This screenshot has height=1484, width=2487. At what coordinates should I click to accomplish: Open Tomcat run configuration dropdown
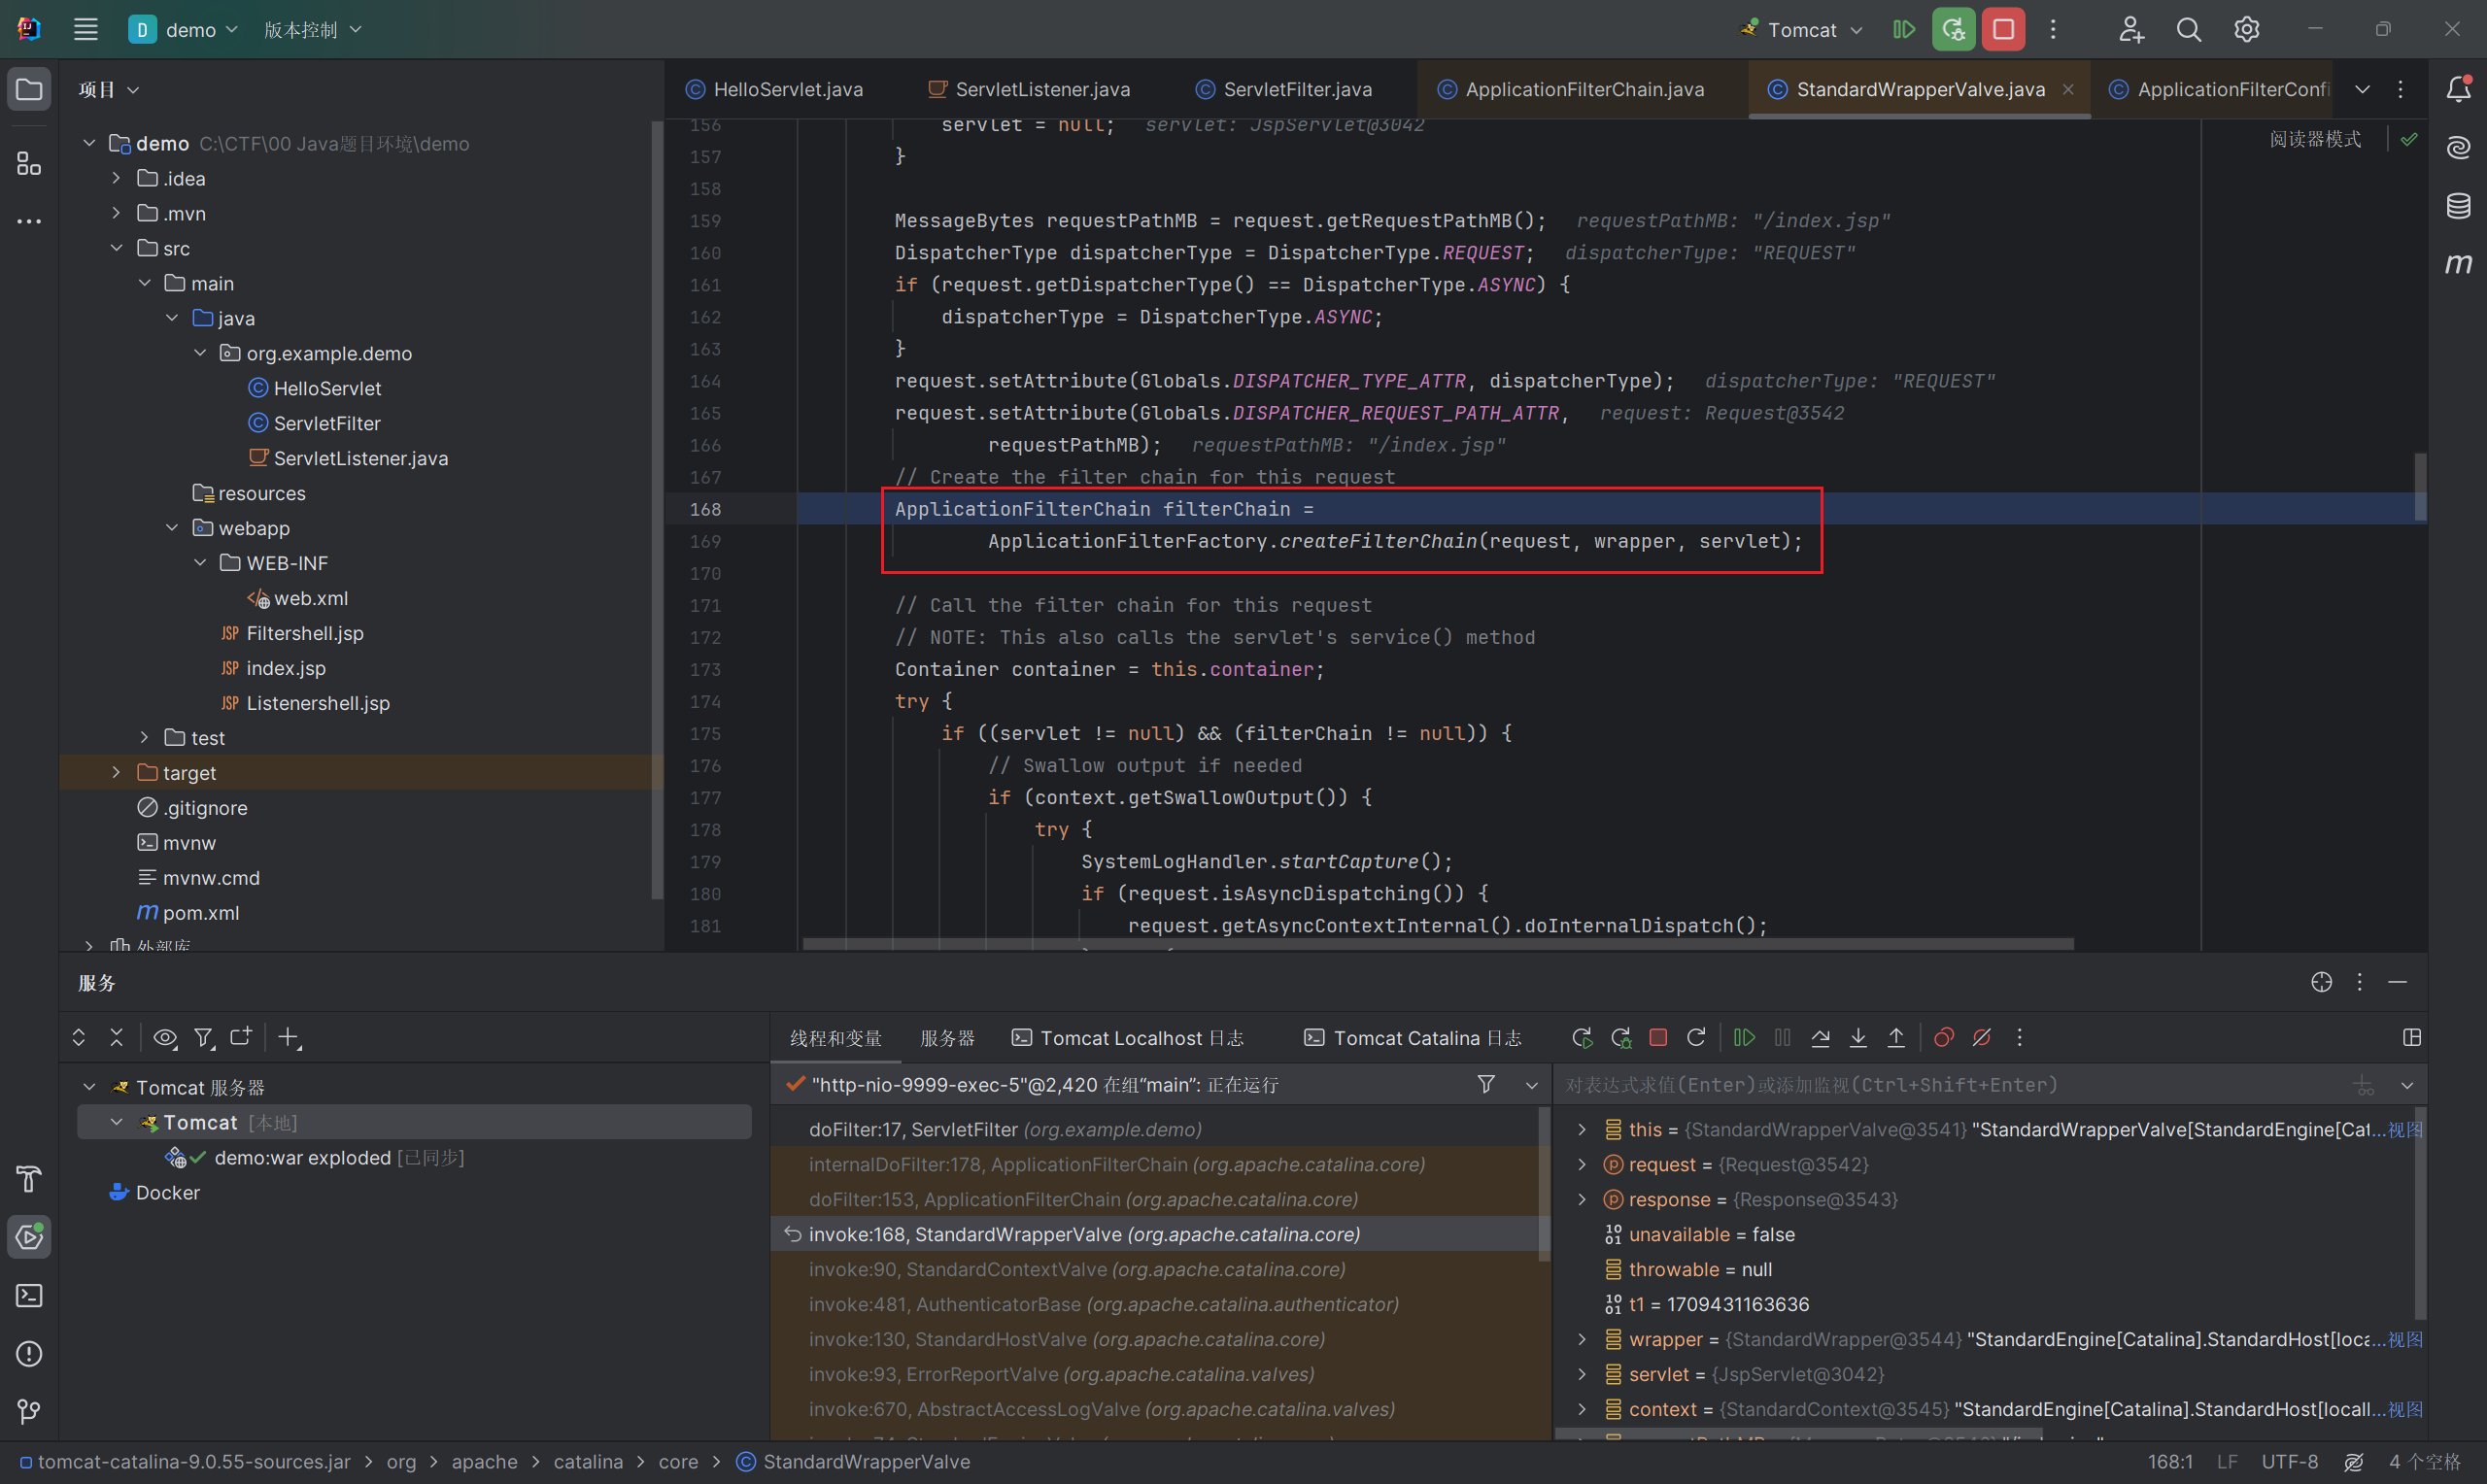click(1803, 29)
